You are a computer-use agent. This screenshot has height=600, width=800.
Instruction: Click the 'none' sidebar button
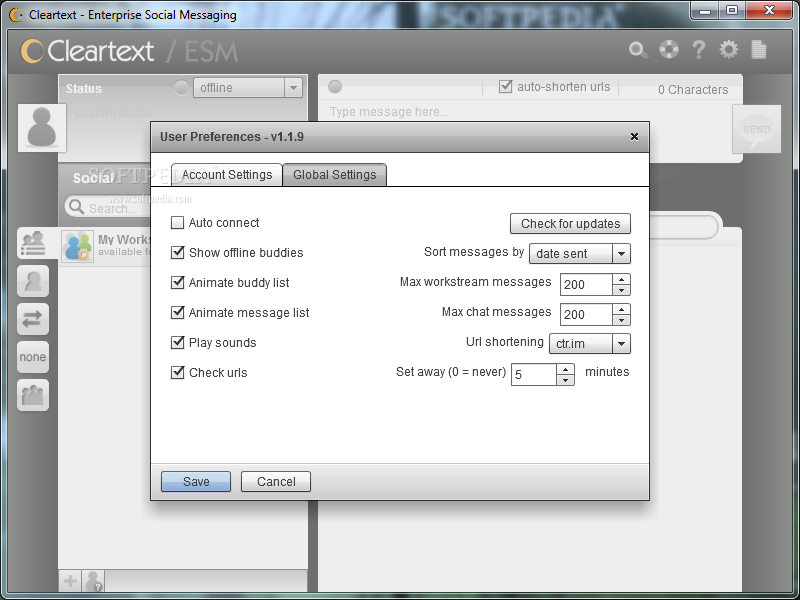(x=33, y=357)
